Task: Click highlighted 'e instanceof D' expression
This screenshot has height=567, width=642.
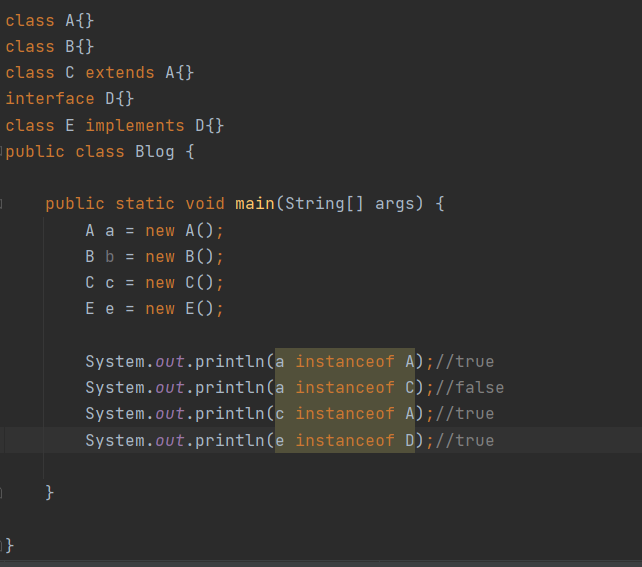Action: pos(345,440)
